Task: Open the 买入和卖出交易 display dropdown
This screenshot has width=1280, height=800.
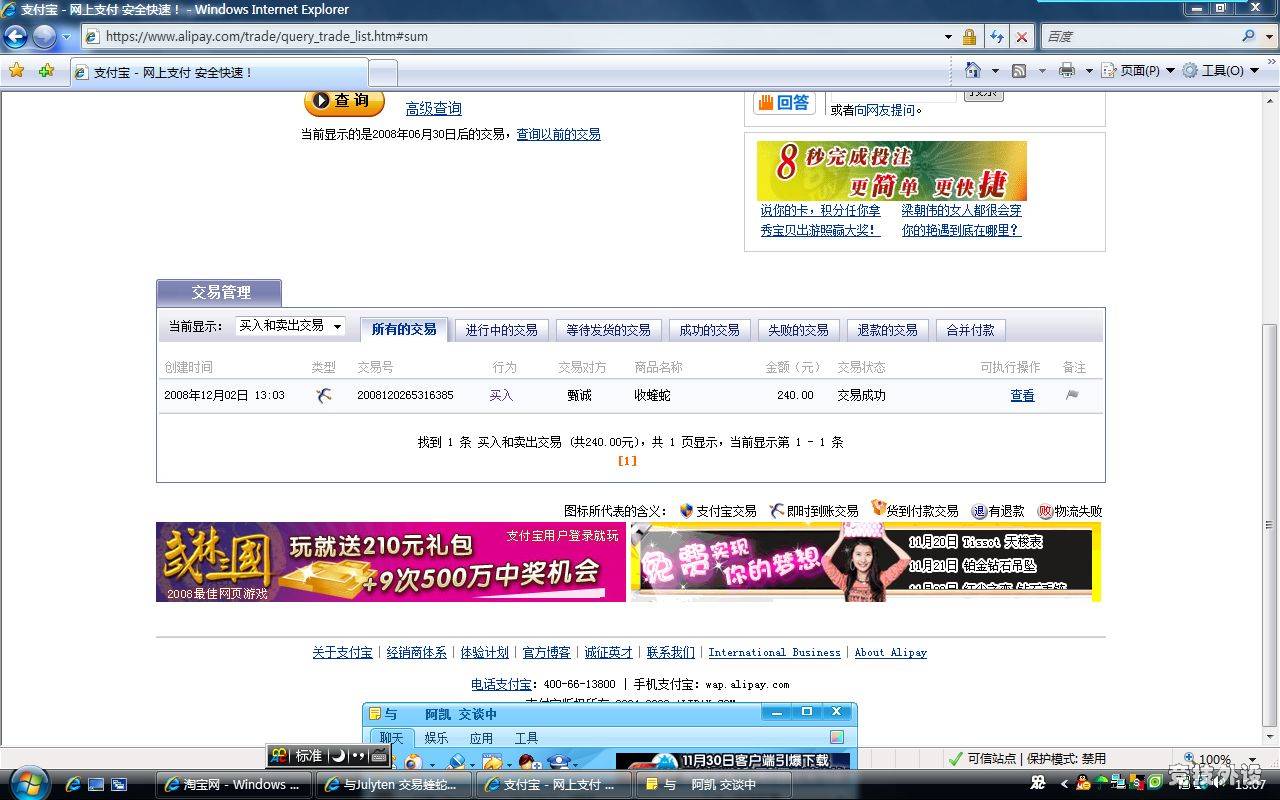Action: (x=290, y=326)
